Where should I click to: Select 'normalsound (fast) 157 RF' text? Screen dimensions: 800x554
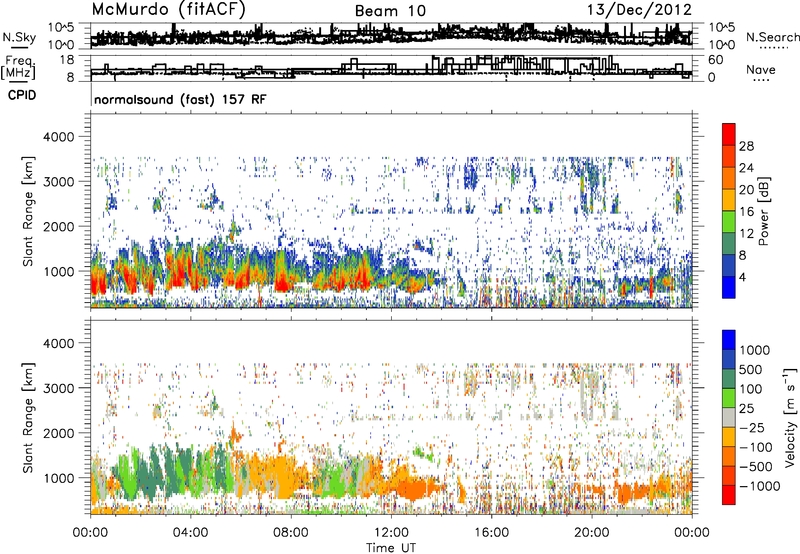pyautogui.click(x=180, y=99)
